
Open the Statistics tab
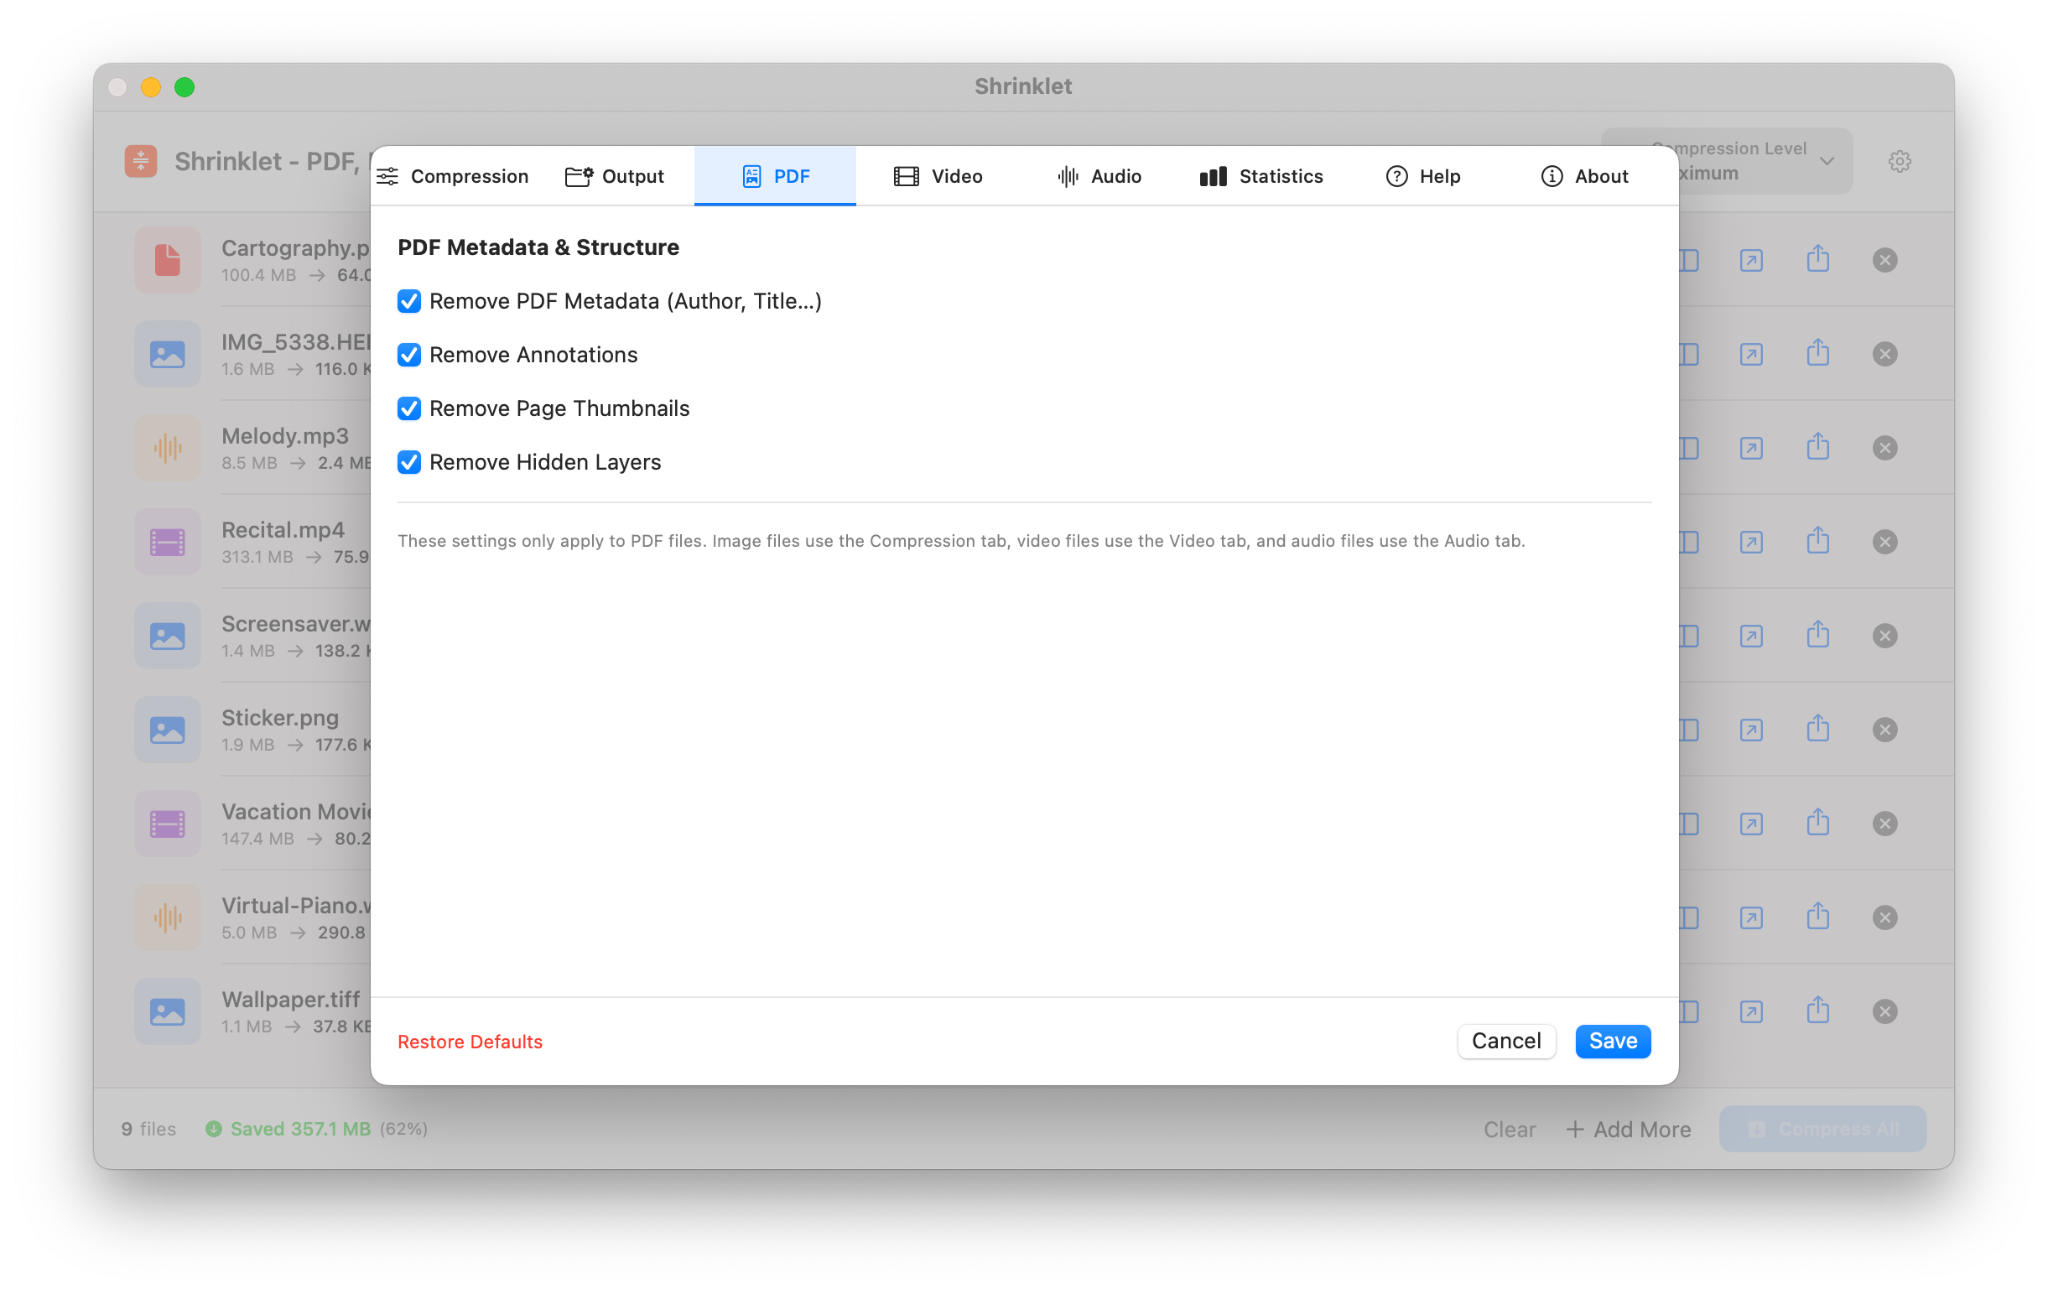pos(1261,176)
